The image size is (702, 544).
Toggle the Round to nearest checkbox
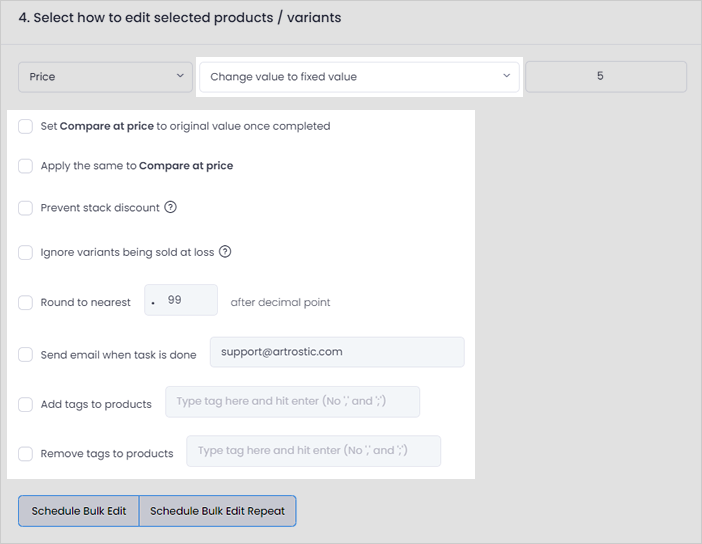[26, 302]
